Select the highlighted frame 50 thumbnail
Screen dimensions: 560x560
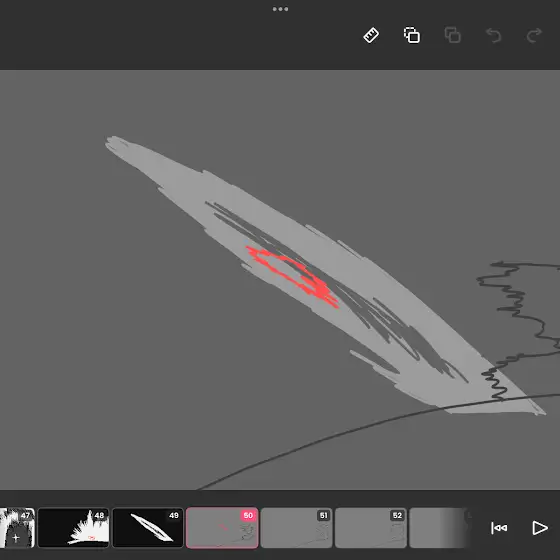[222, 528]
